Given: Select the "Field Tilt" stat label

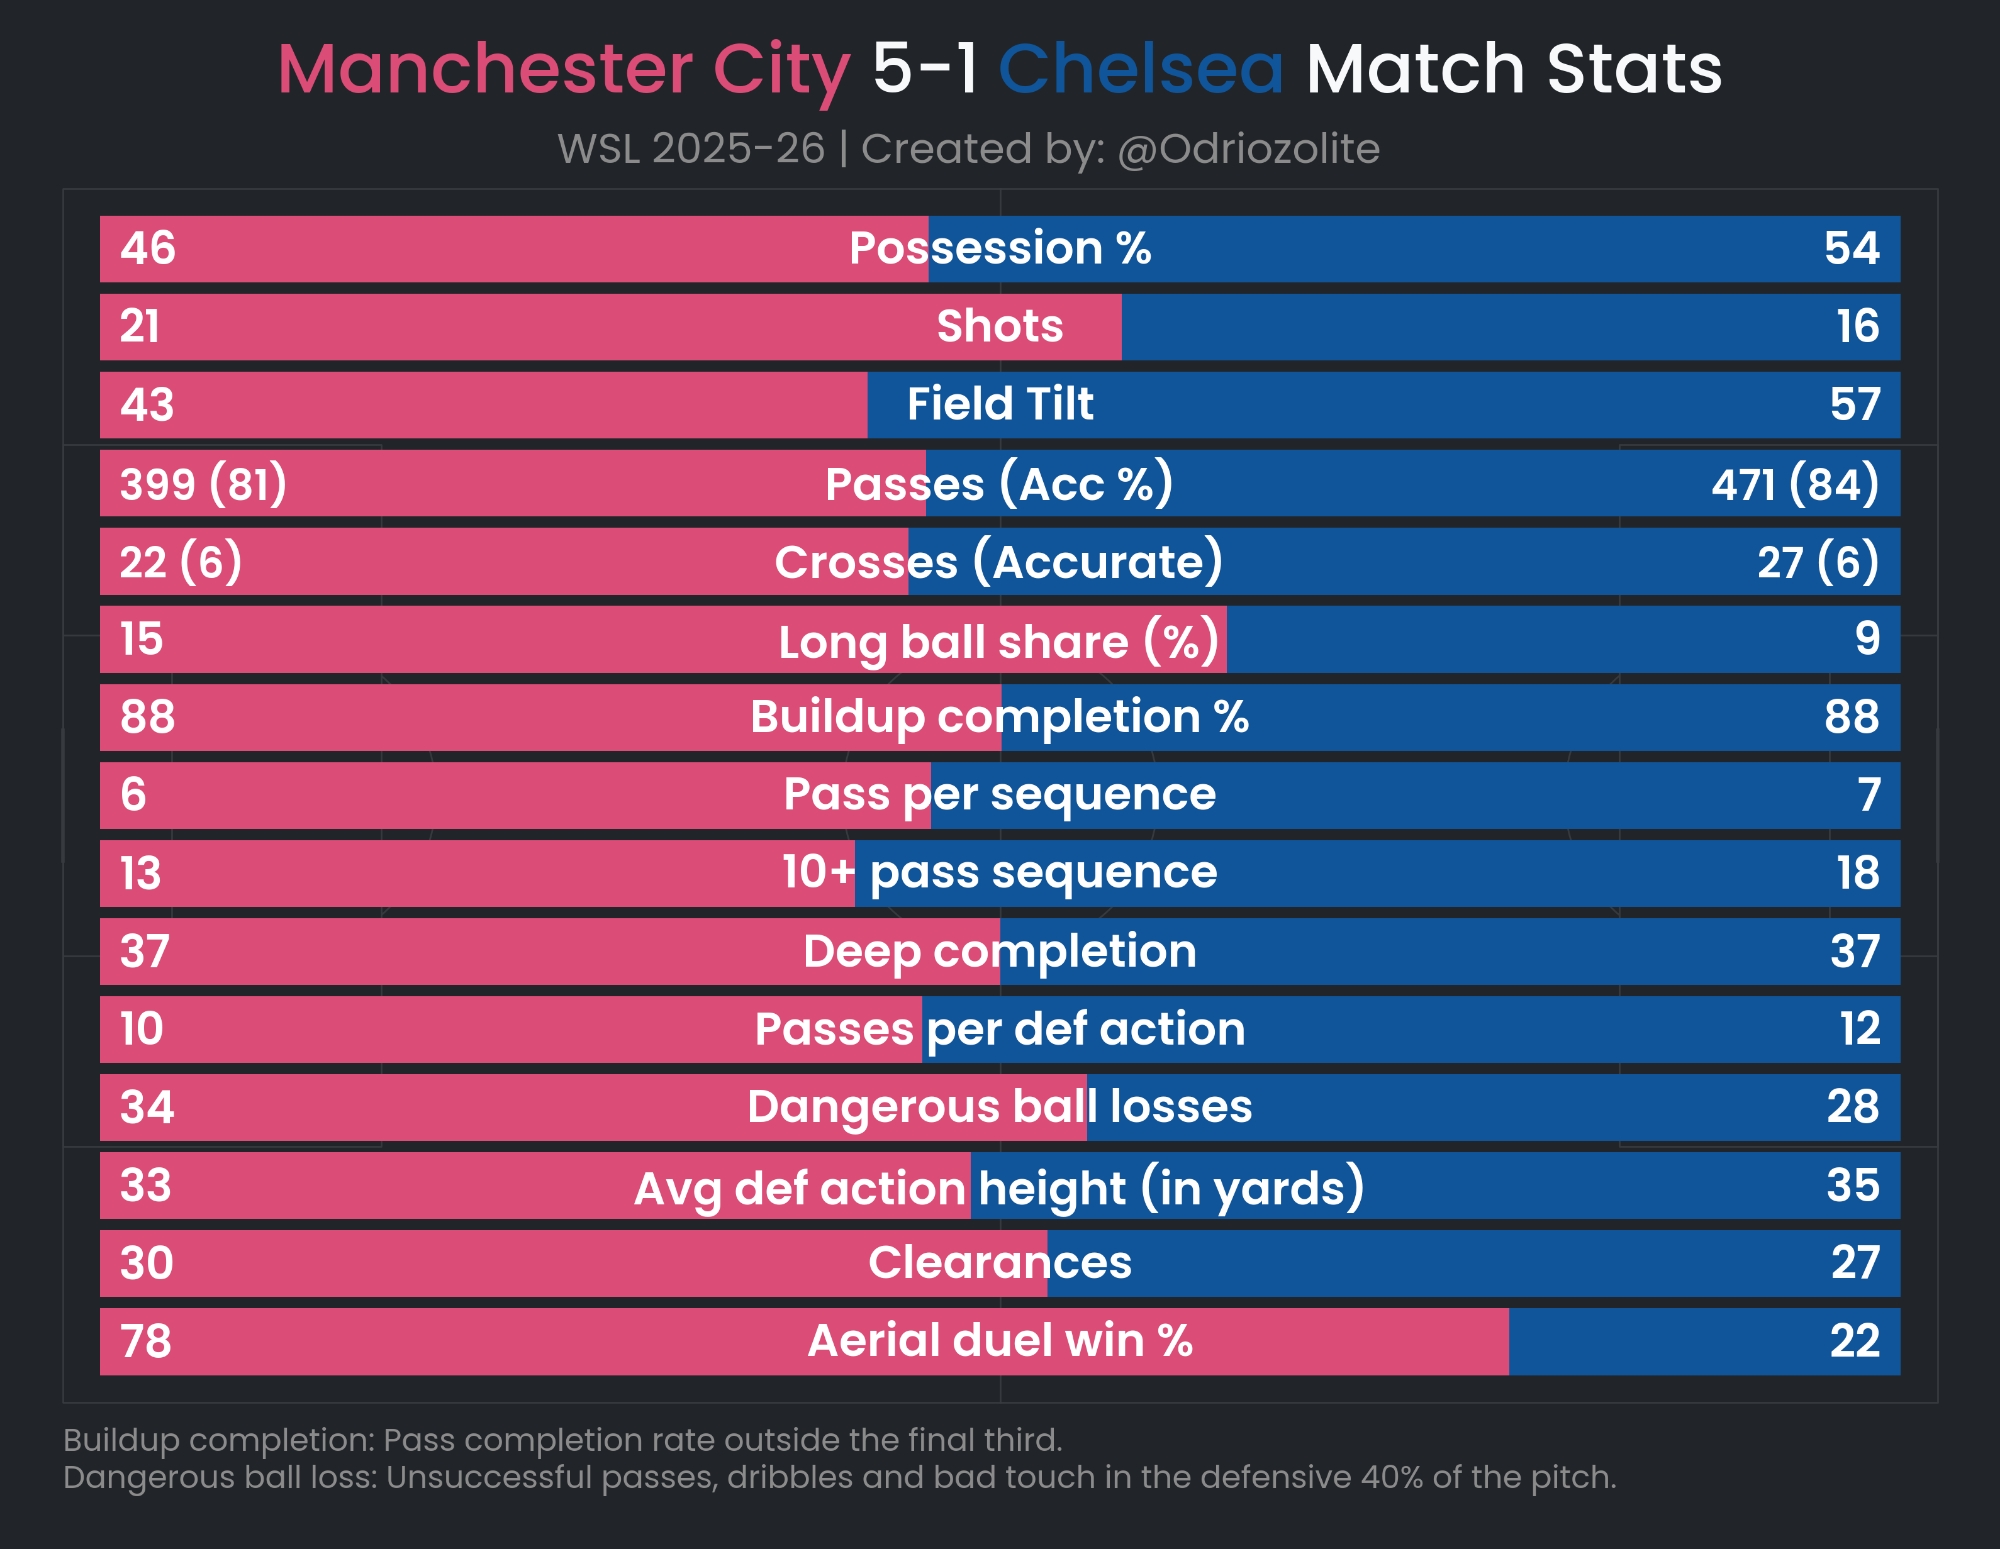Looking at the screenshot, I should [1000, 404].
